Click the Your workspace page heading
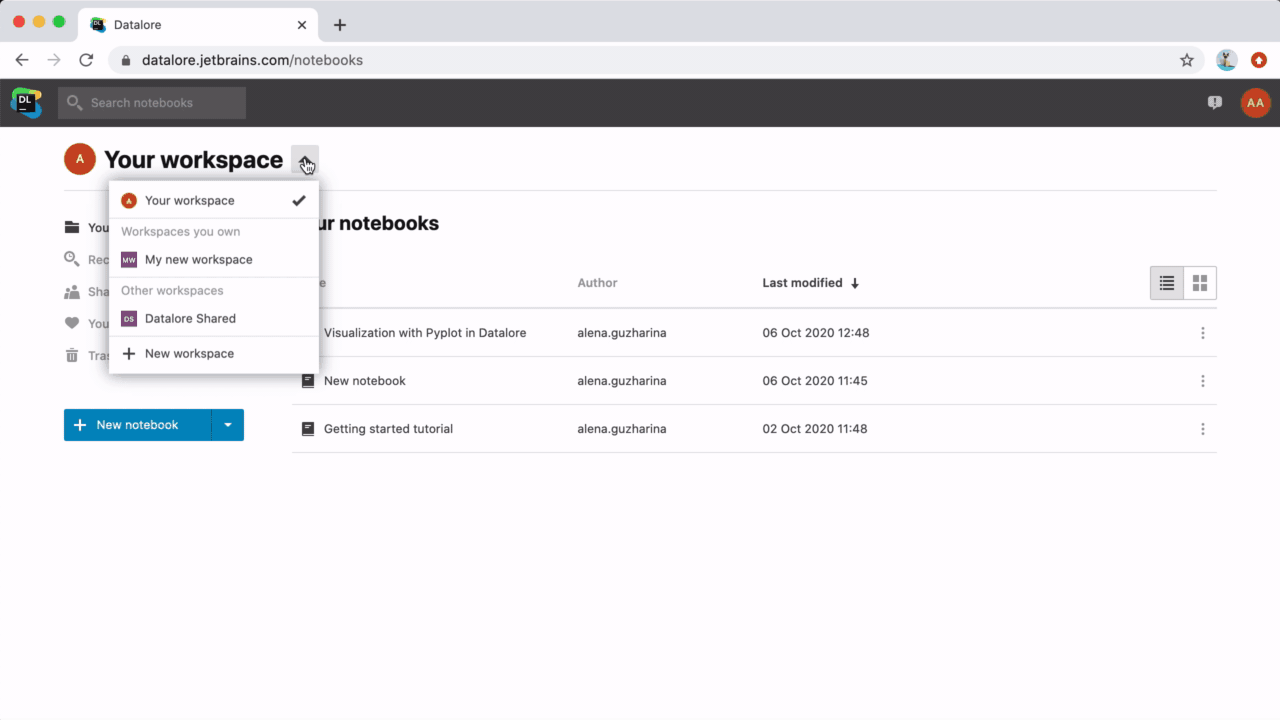This screenshot has height=720, width=1280. tap(194, 160)
